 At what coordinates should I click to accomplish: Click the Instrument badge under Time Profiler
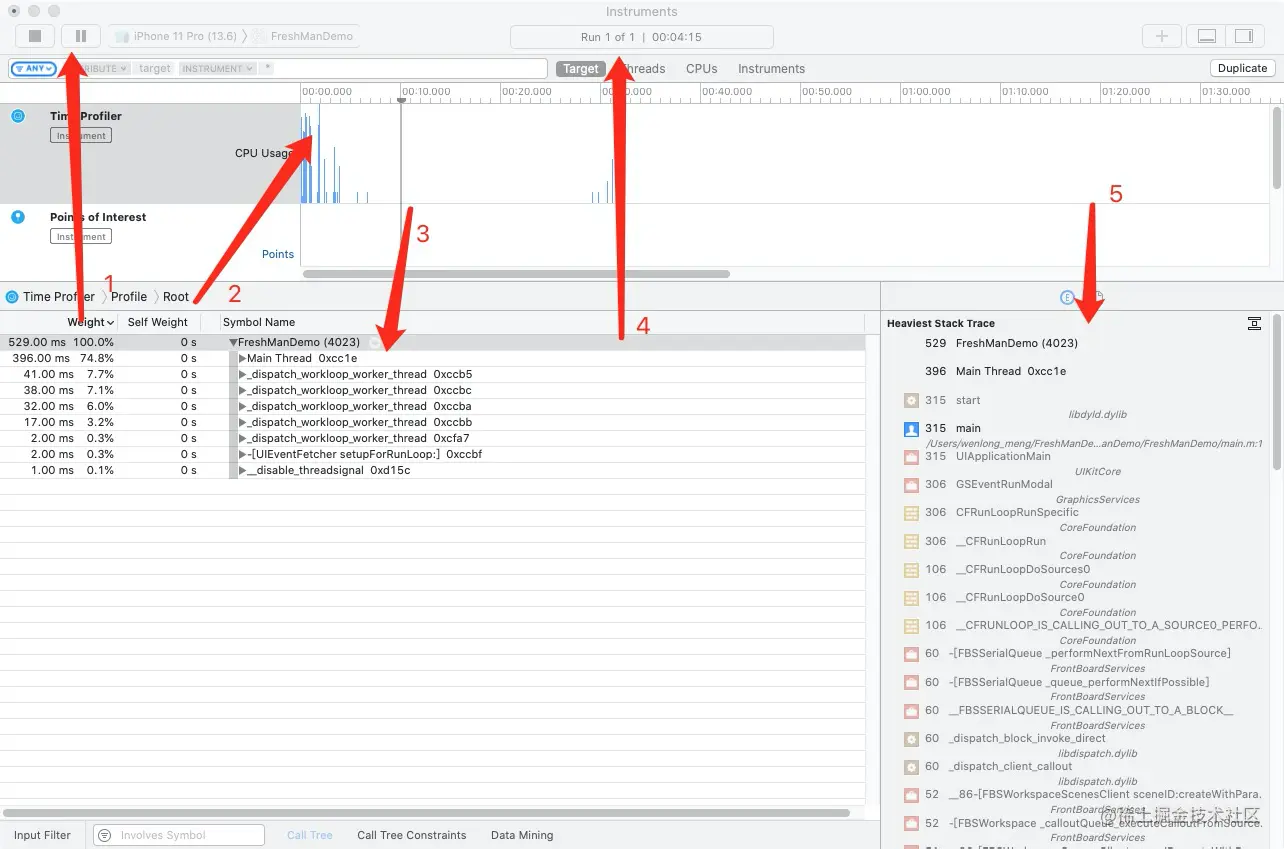point(81,136)
